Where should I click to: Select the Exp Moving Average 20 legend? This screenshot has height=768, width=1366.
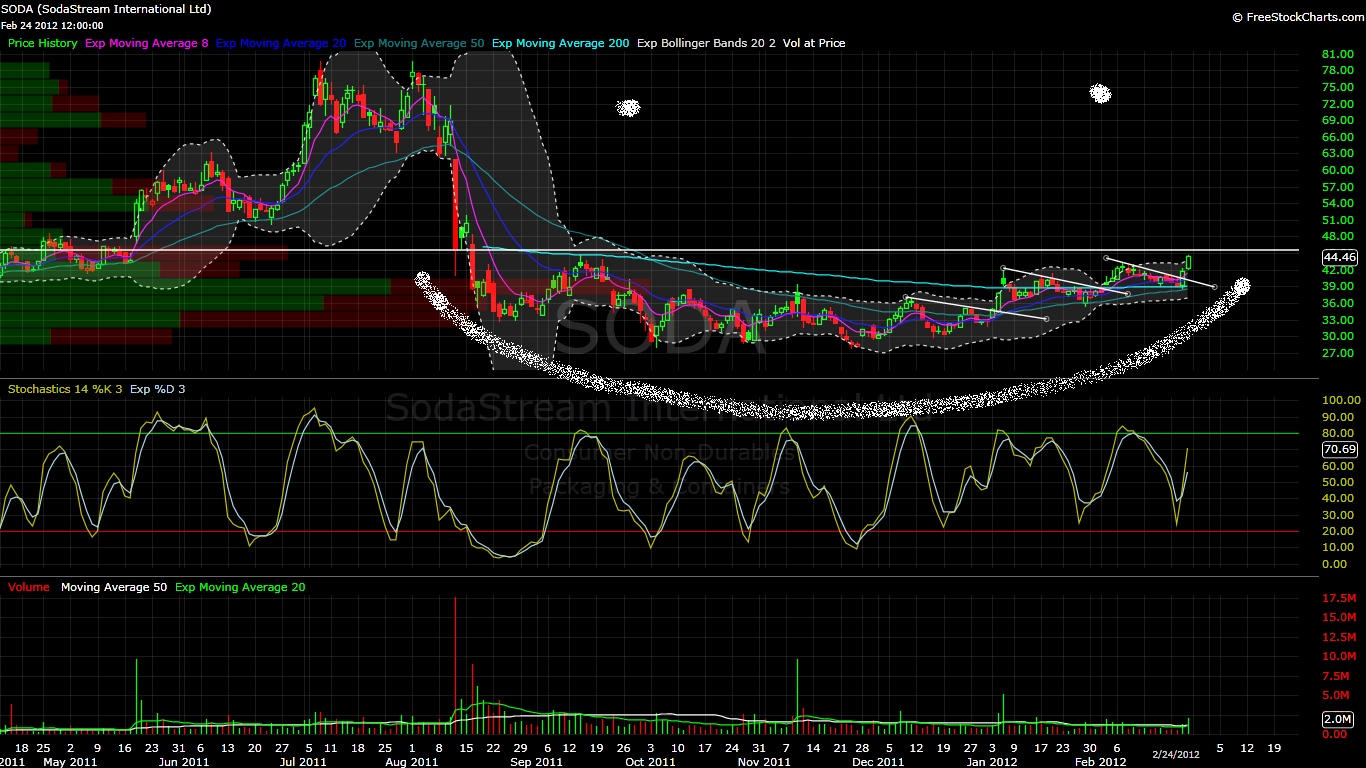pos(281,43)
